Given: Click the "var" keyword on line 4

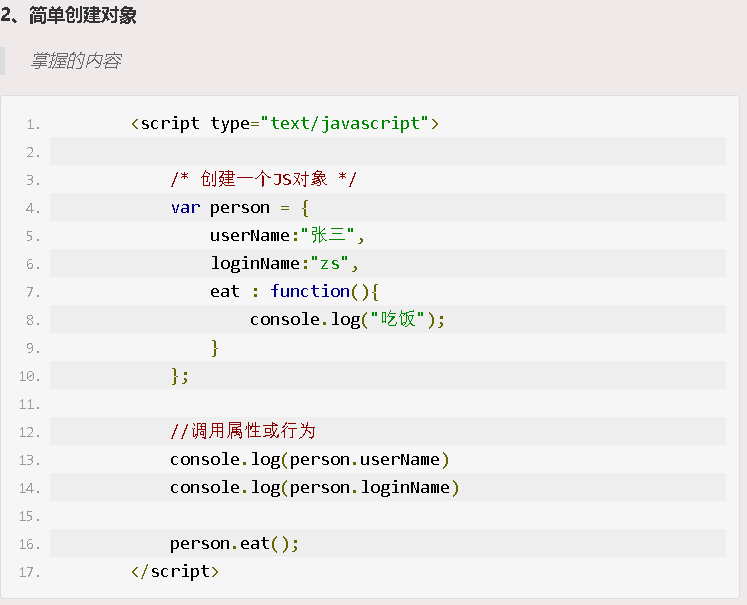Looking at the screenshot, I should click(185, 208).
